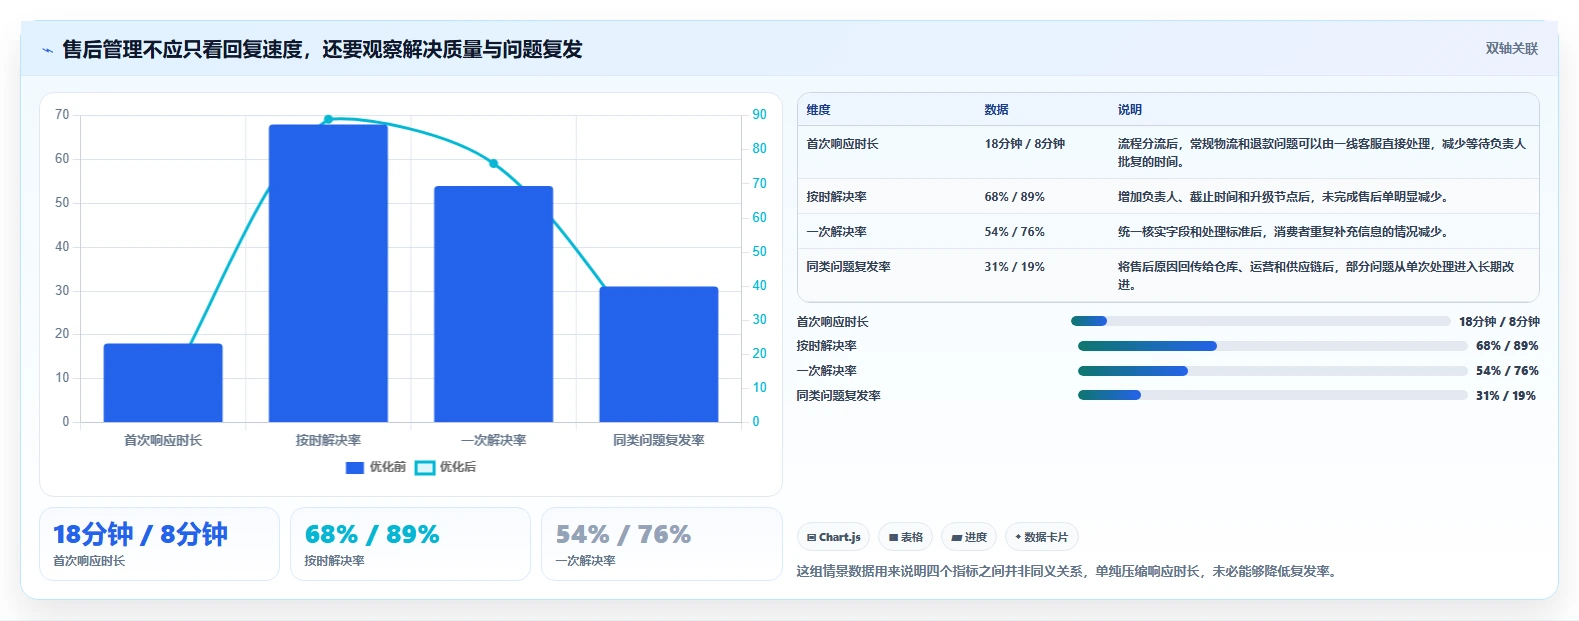Click the 维度 column header
The image size is (1579, 621).
(x=818, y=110)
